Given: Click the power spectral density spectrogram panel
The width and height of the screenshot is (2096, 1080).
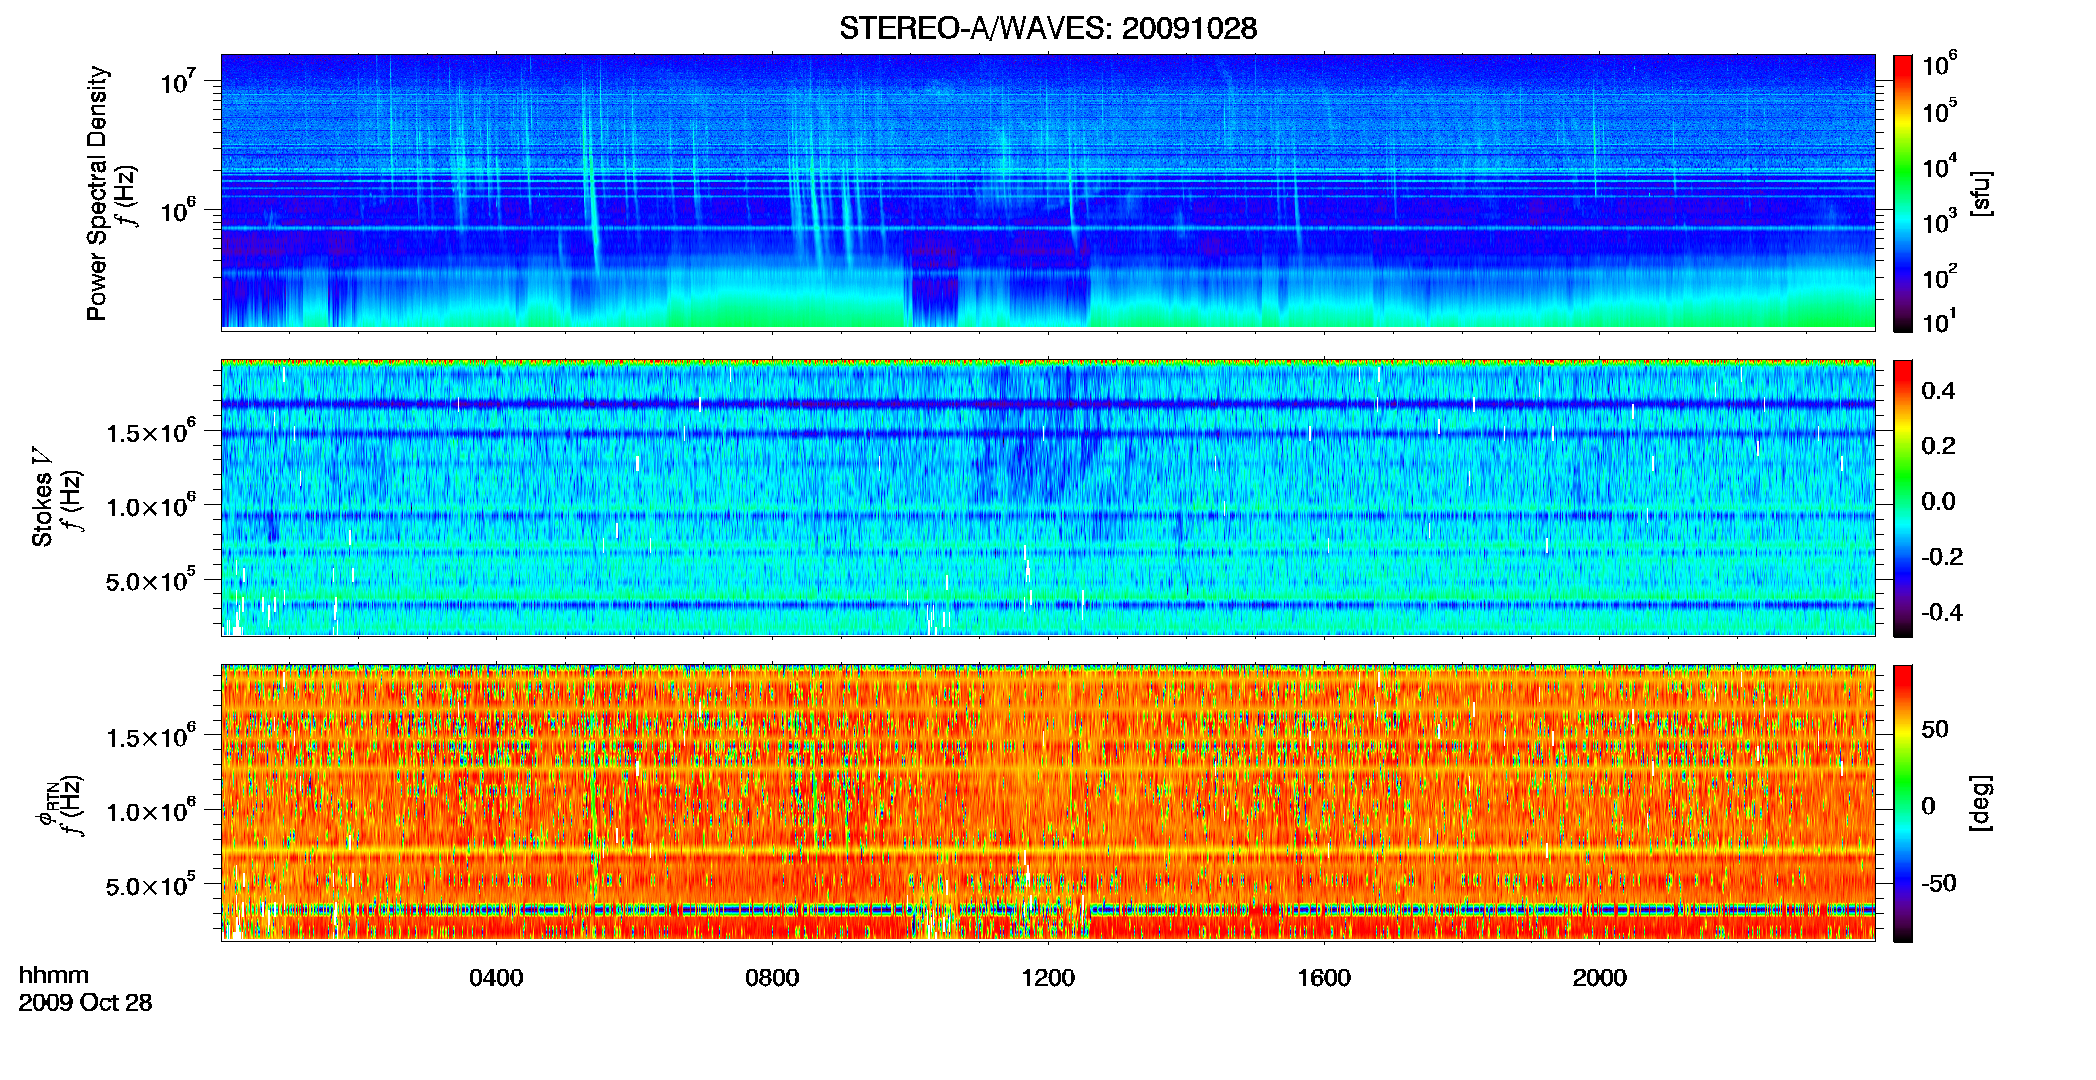Looking at the screenshot, I should point(1048,192).
